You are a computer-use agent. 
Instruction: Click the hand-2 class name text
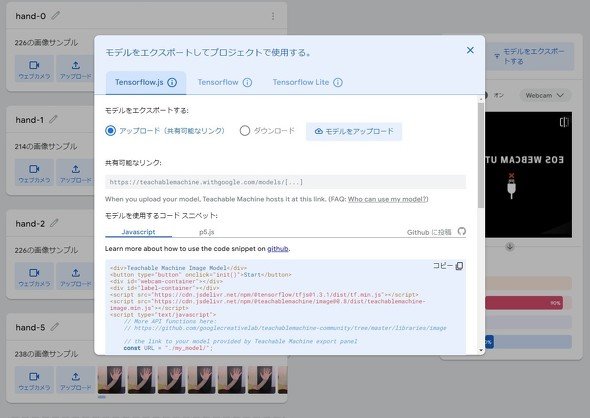30,224
